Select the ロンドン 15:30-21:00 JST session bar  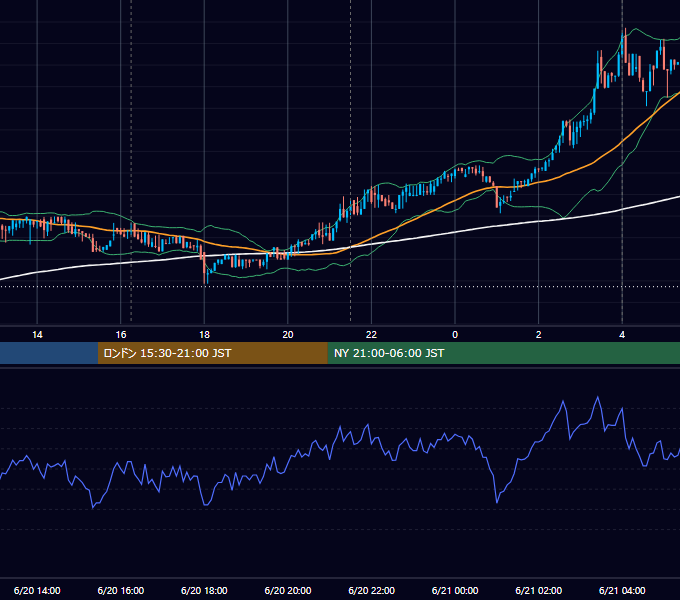(x=212, y=353)
